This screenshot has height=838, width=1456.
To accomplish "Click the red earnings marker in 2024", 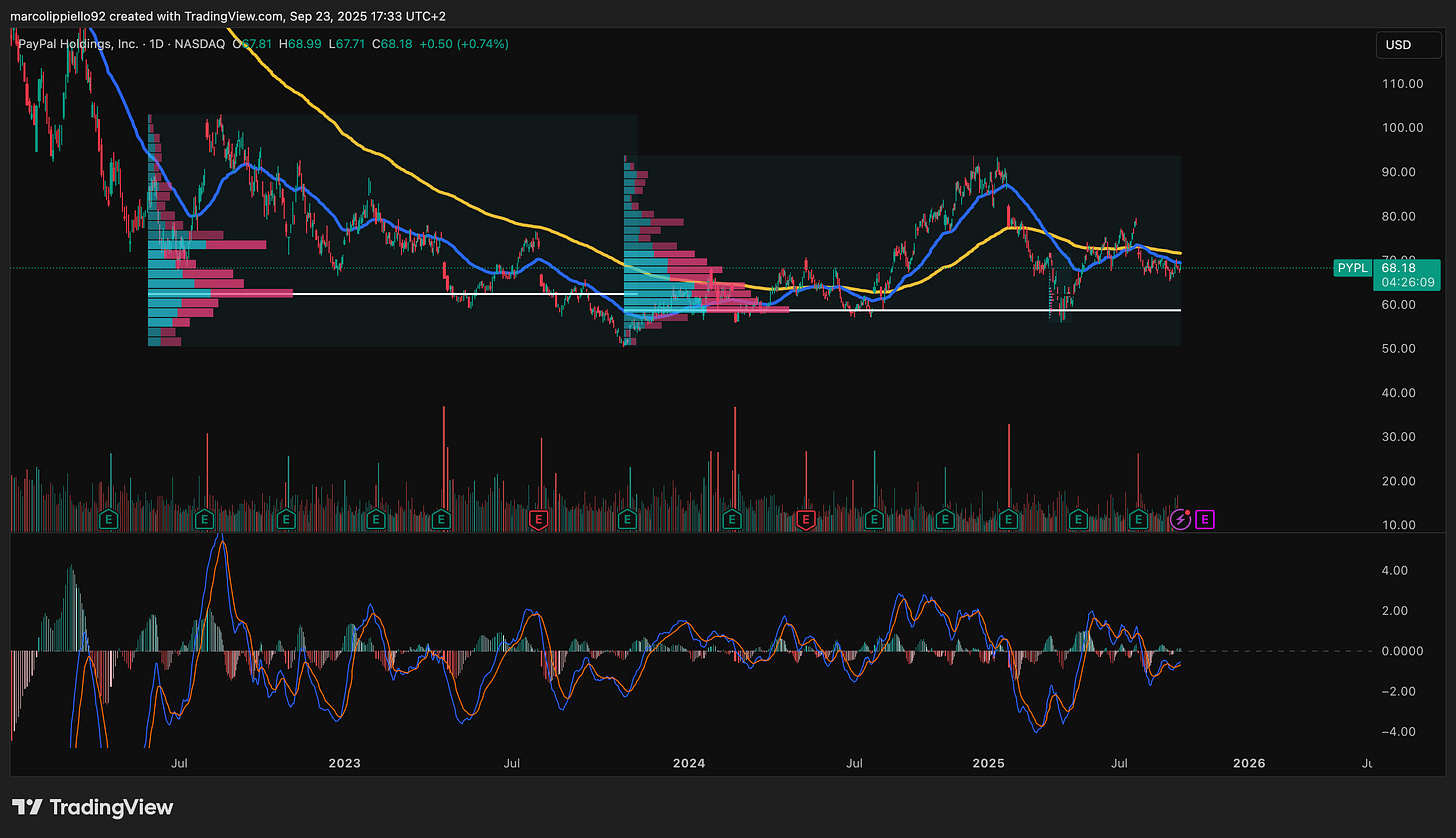I will tap(807, 519).
